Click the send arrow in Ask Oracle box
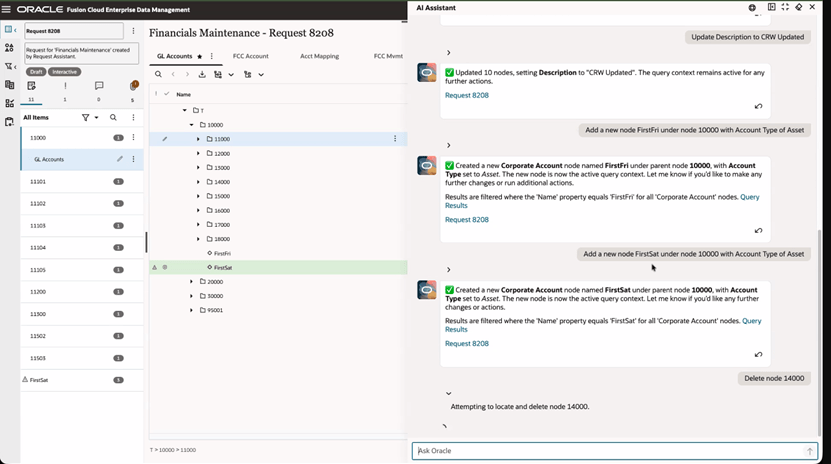Screen dimensions: 831x464 coord(810,451)
